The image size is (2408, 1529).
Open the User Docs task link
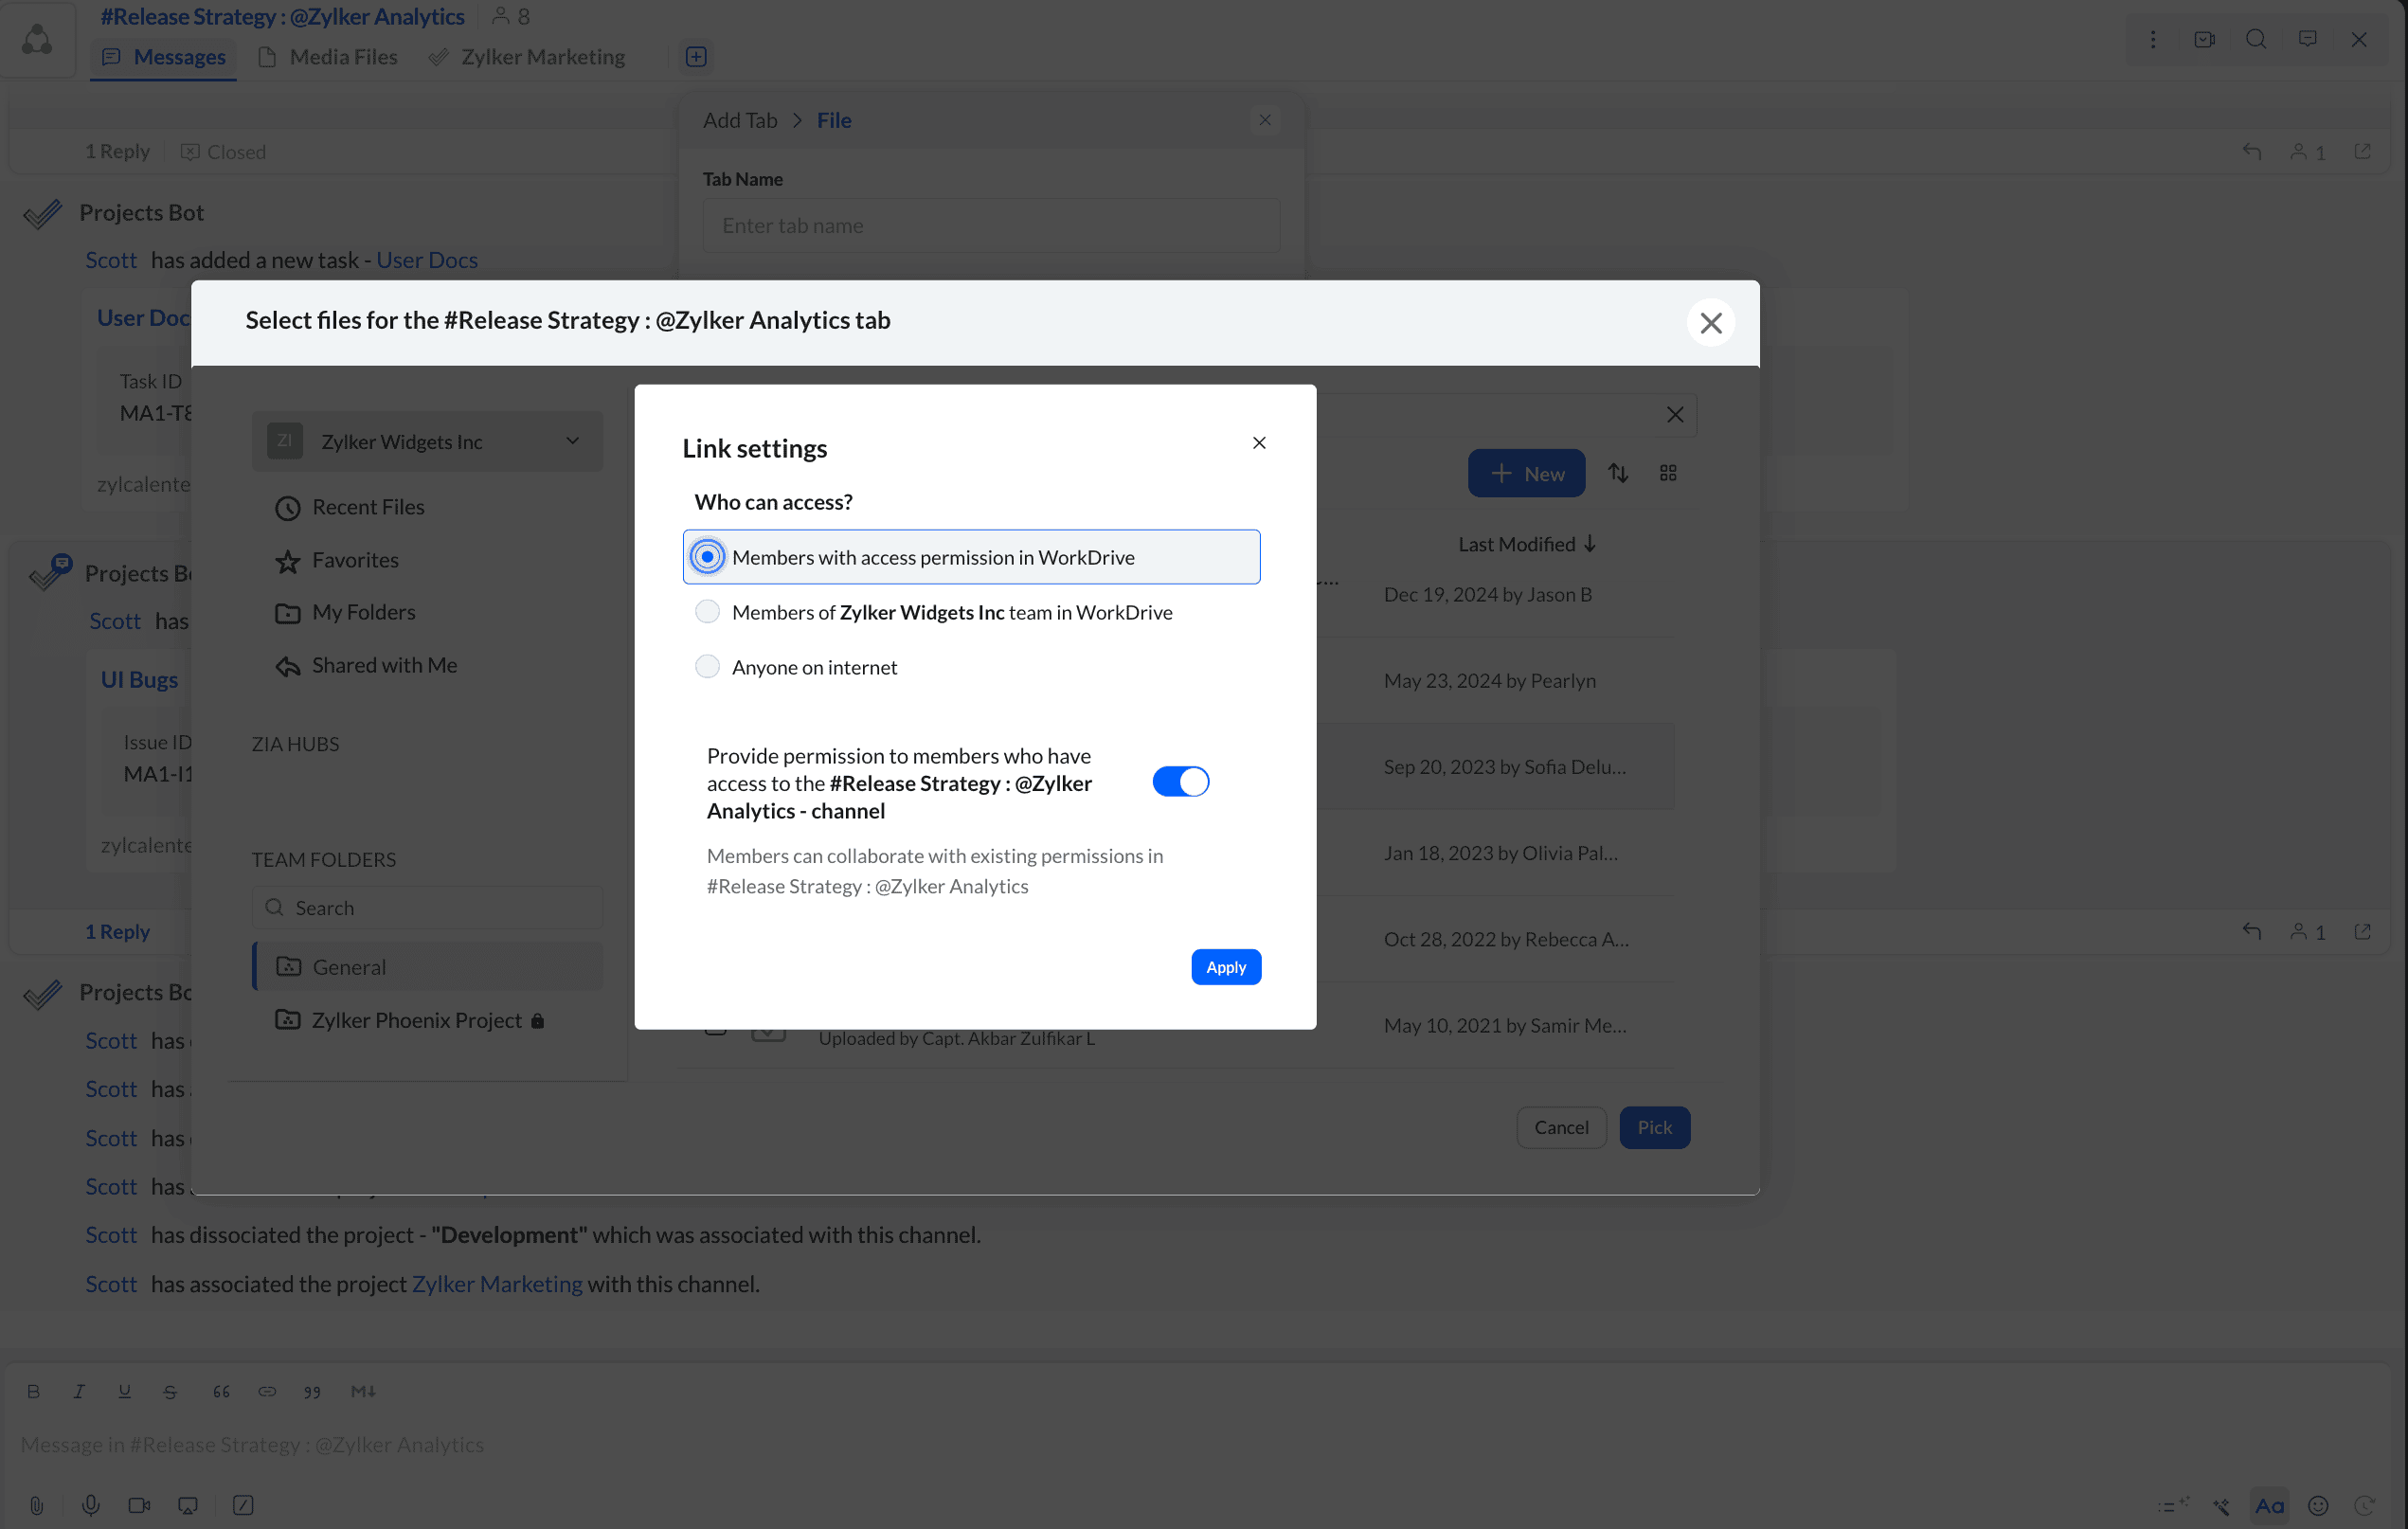427,260
